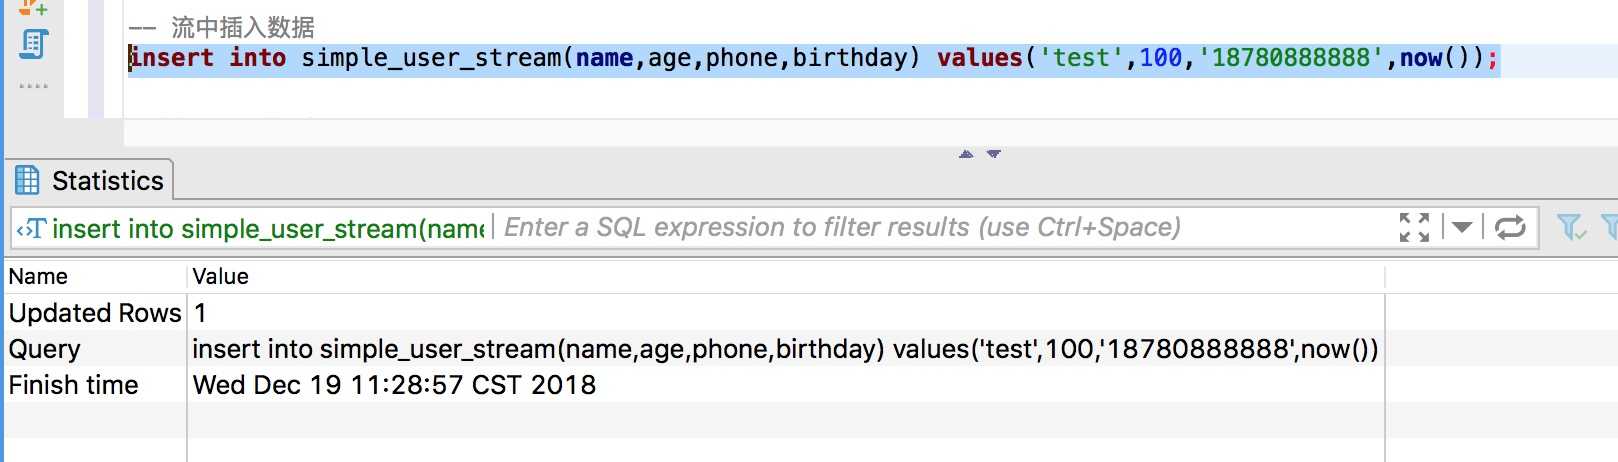Click the SQL text icon beside query label
Viewport: 1618px width, 462px height.
click(x=31, y=229)
